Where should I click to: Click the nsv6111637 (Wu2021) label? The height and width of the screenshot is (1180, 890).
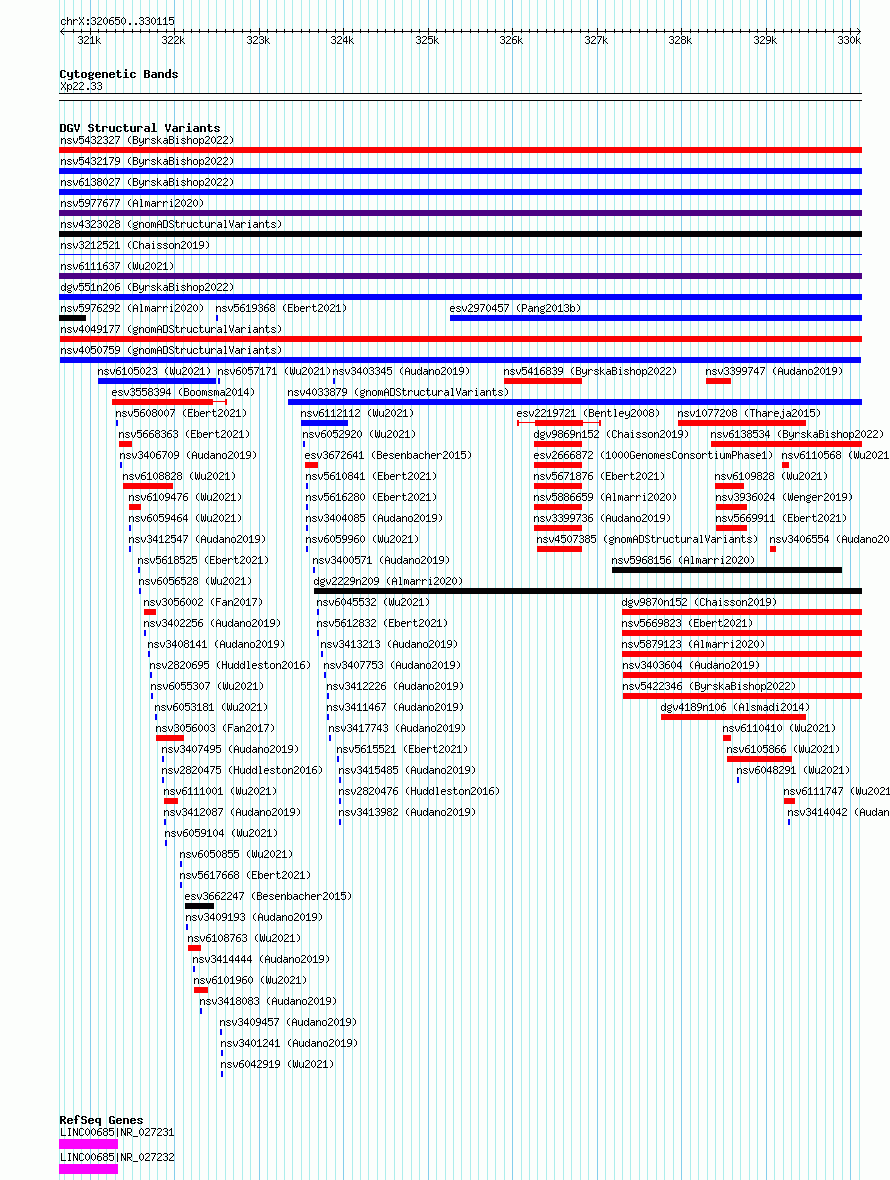pos(117,266)
